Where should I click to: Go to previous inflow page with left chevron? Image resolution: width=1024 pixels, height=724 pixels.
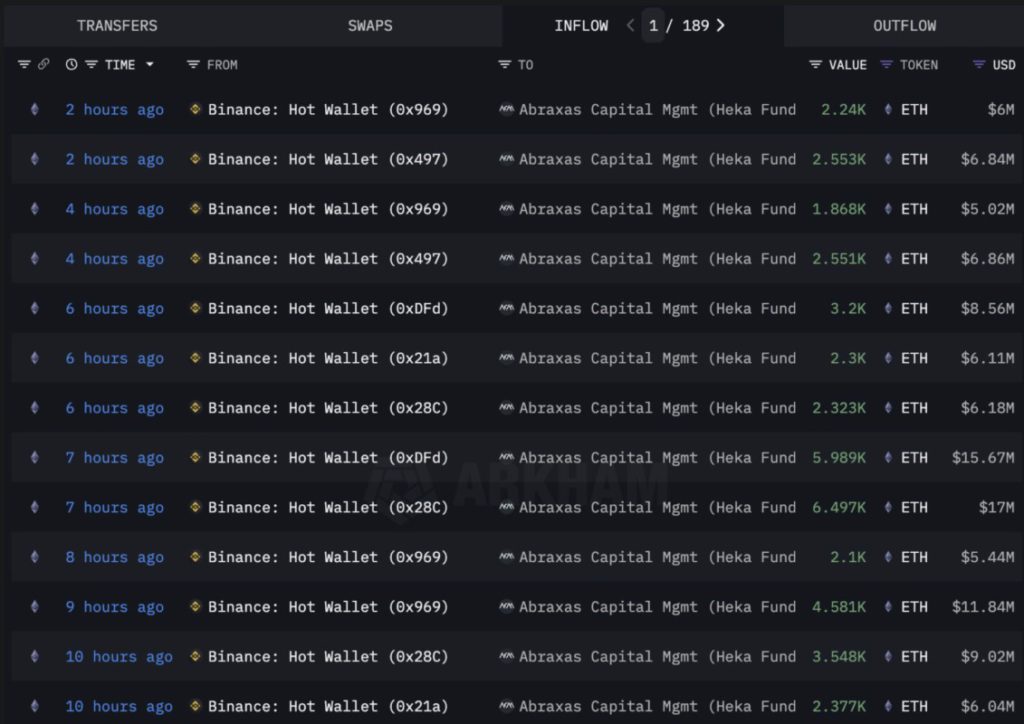[630, 26]
